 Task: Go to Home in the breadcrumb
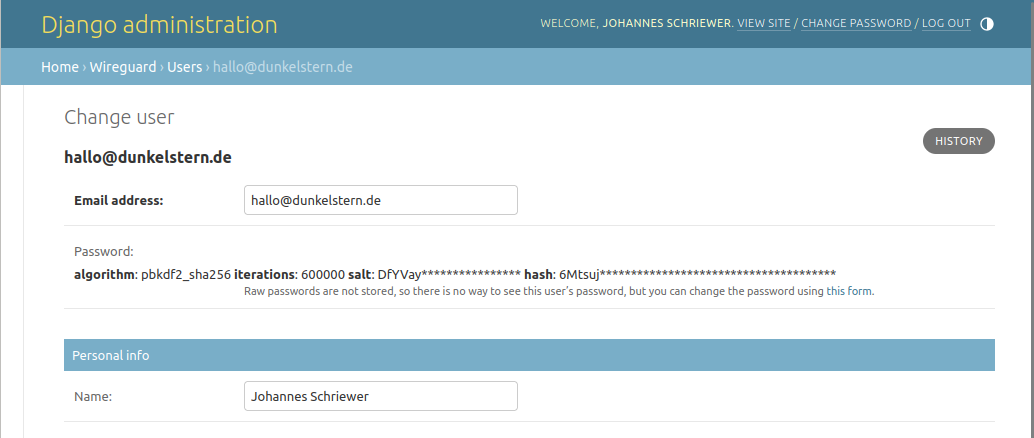(60, 67)
